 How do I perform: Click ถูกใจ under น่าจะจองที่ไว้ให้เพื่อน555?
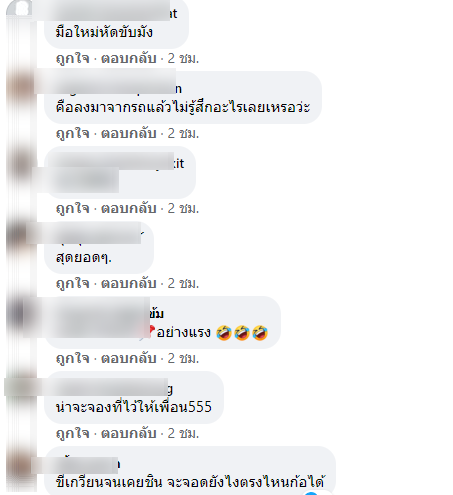(x=72, y=433)
